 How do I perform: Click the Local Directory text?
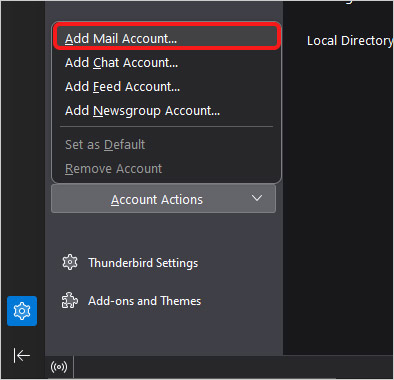coord(350,41)
